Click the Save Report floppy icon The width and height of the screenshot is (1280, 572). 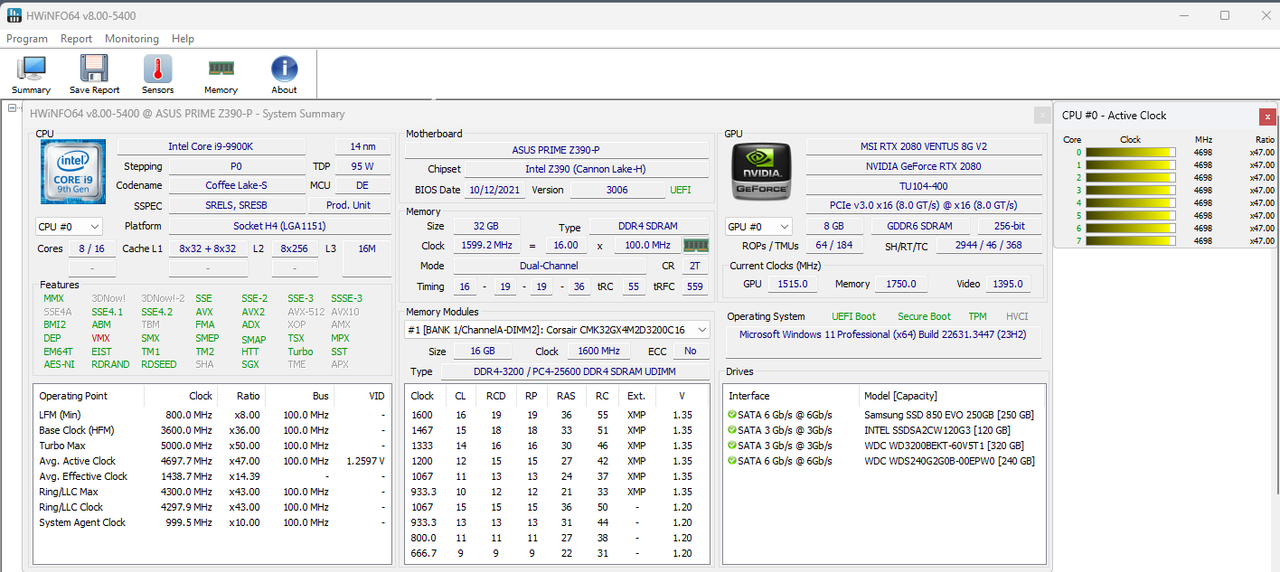point(94,75)
